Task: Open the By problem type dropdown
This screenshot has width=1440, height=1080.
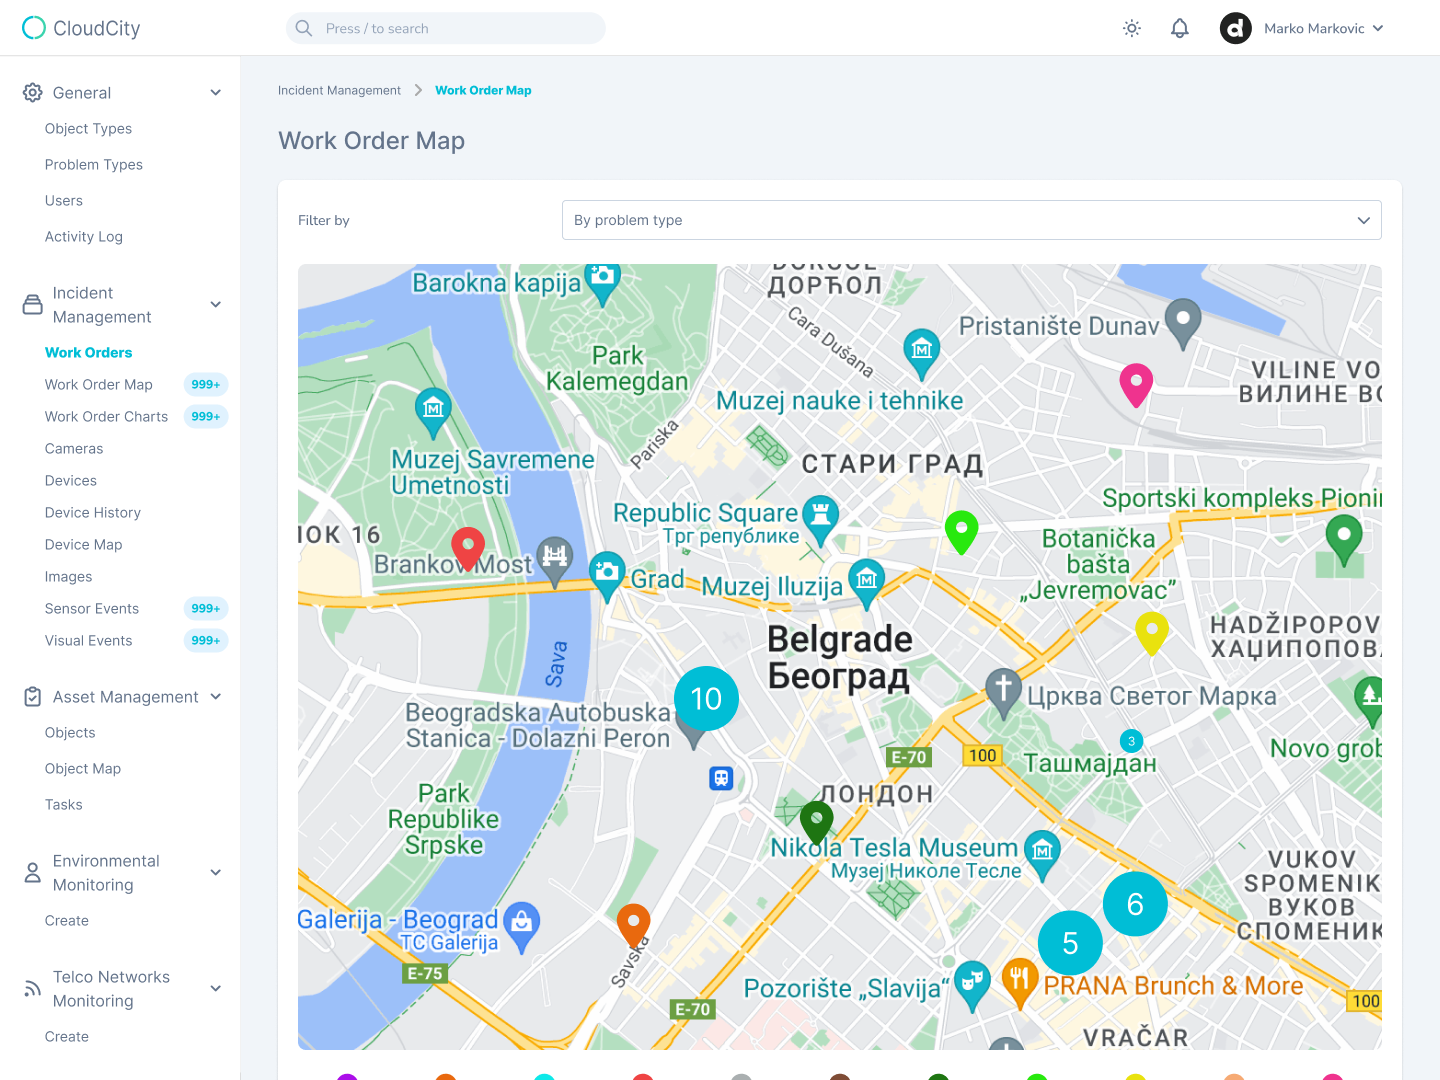Action: point(971,220)
